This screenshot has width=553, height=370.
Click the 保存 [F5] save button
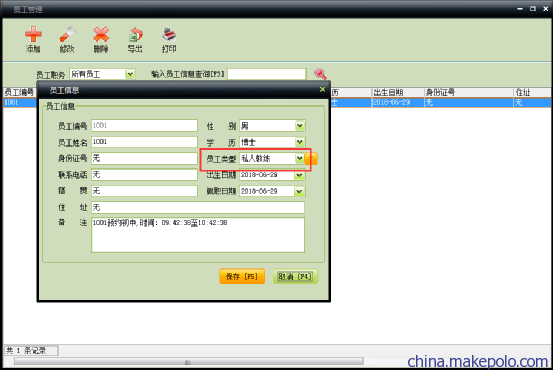(242, 277)
